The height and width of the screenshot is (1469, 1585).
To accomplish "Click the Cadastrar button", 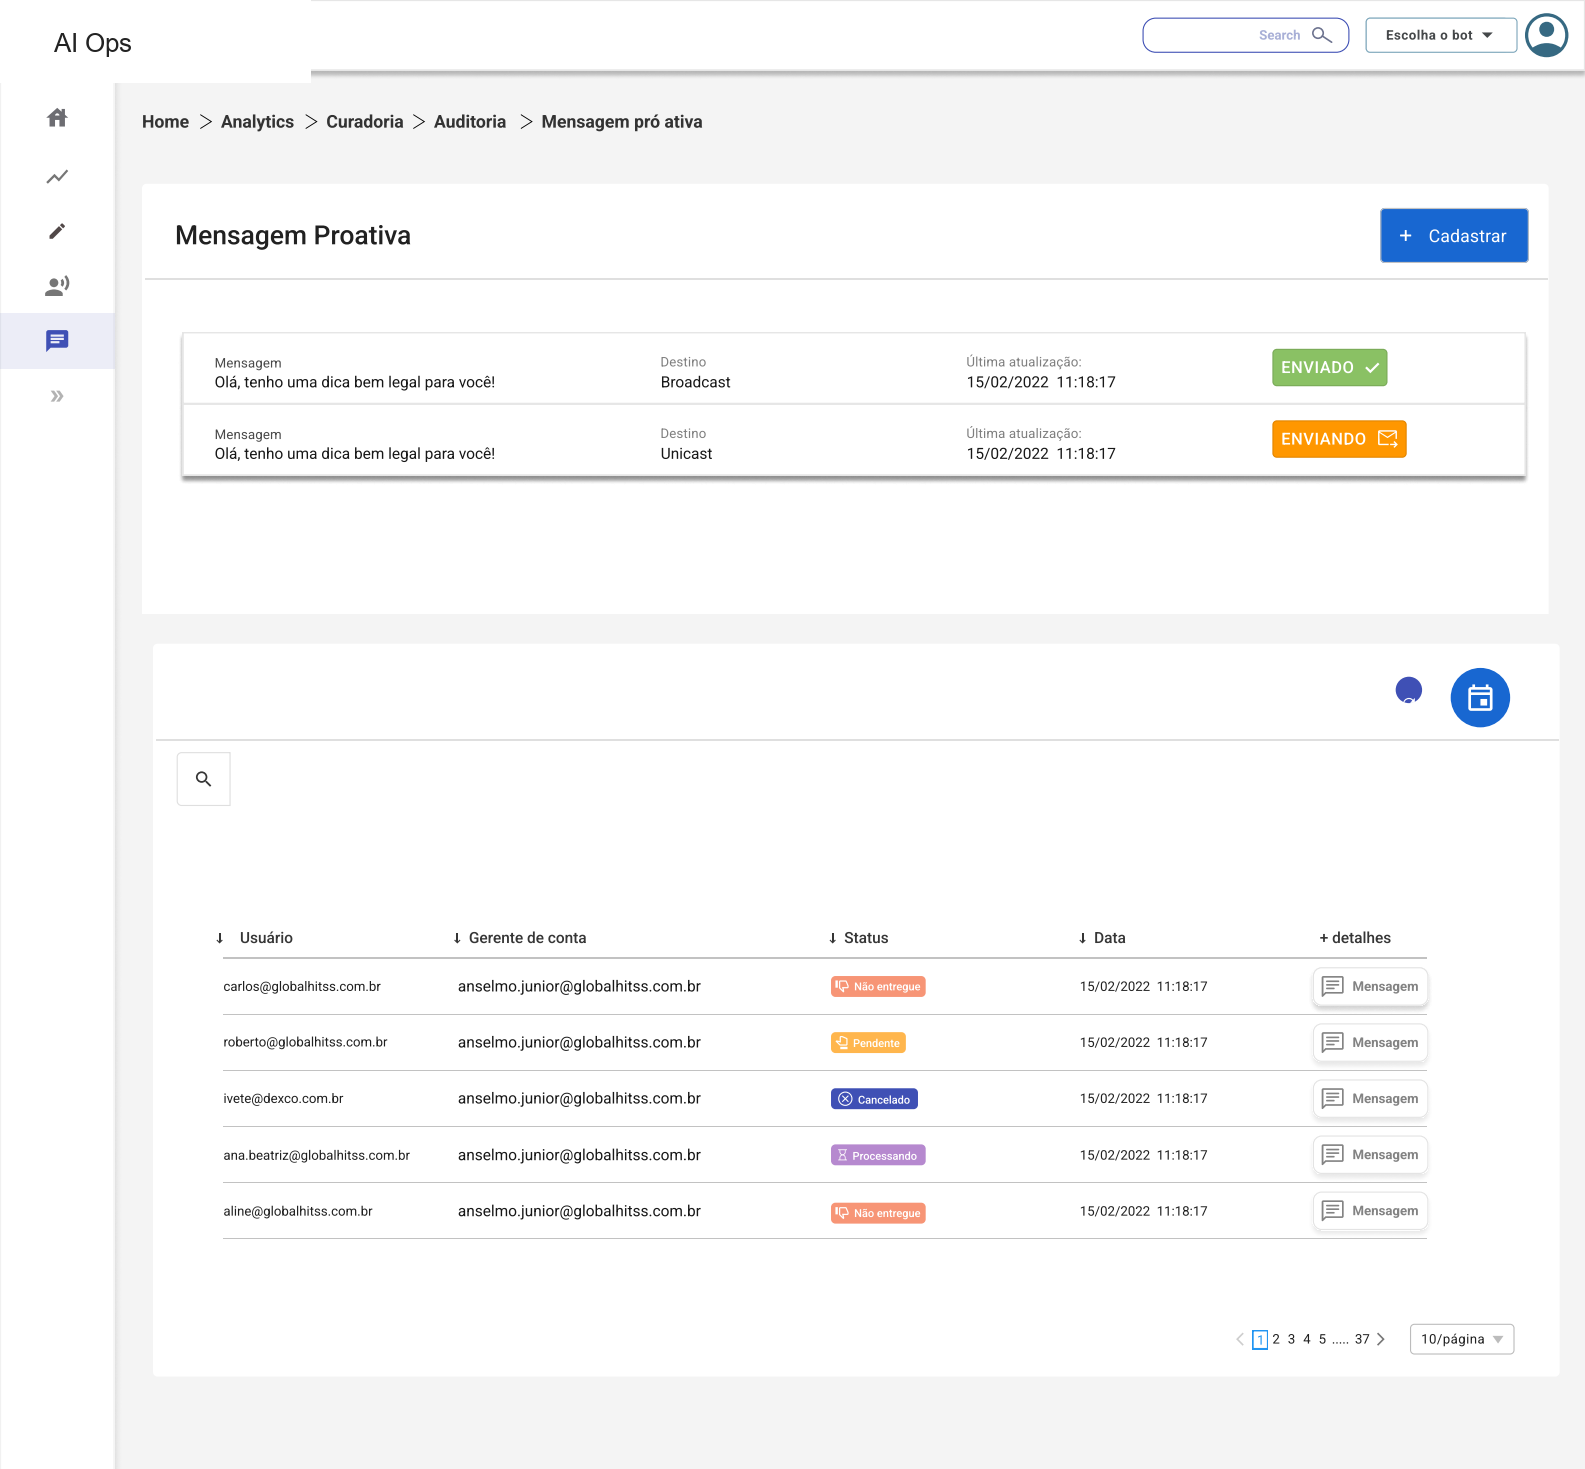I will point(1454,236).
